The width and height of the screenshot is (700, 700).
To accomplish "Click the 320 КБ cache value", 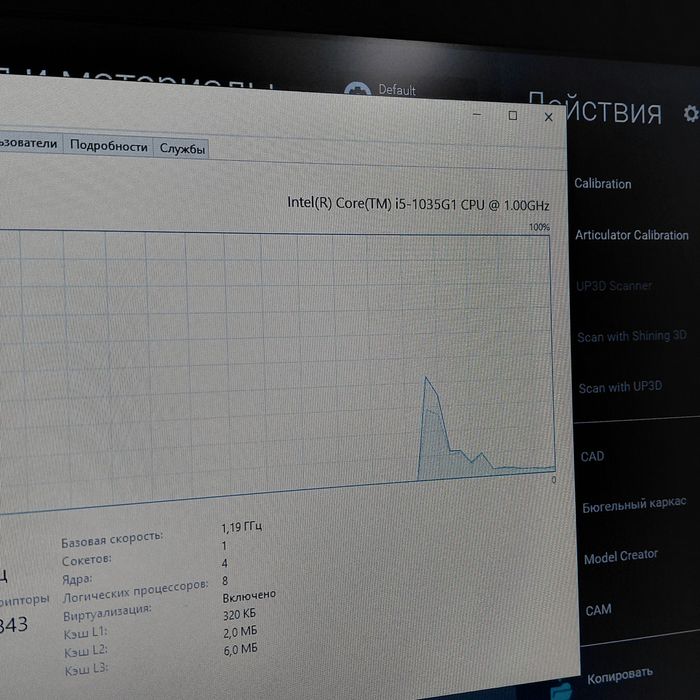I will [x=239, y=615].
